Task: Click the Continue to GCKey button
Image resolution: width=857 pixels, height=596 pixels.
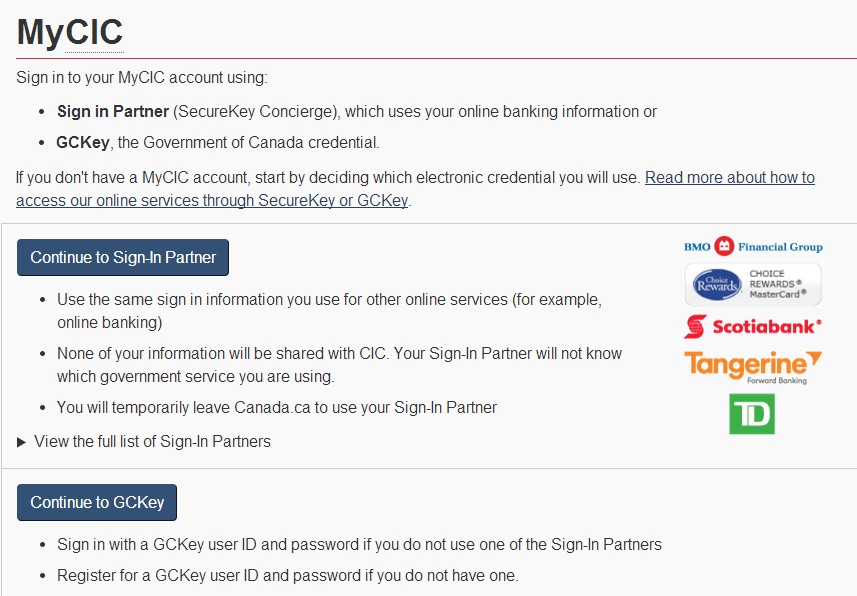Action: [x=97, y=502]
